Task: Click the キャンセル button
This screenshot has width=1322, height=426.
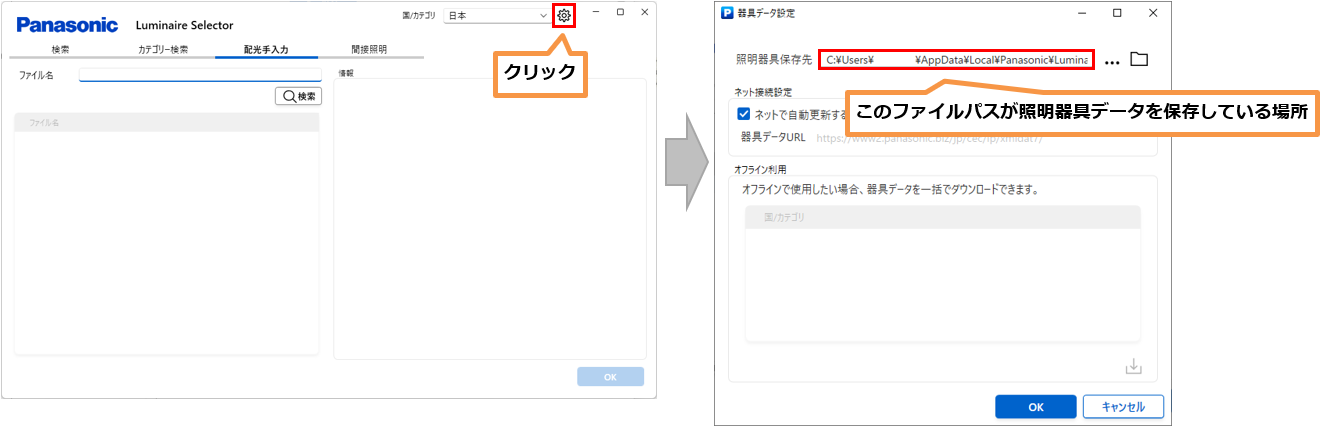Action: (1122, 407)
